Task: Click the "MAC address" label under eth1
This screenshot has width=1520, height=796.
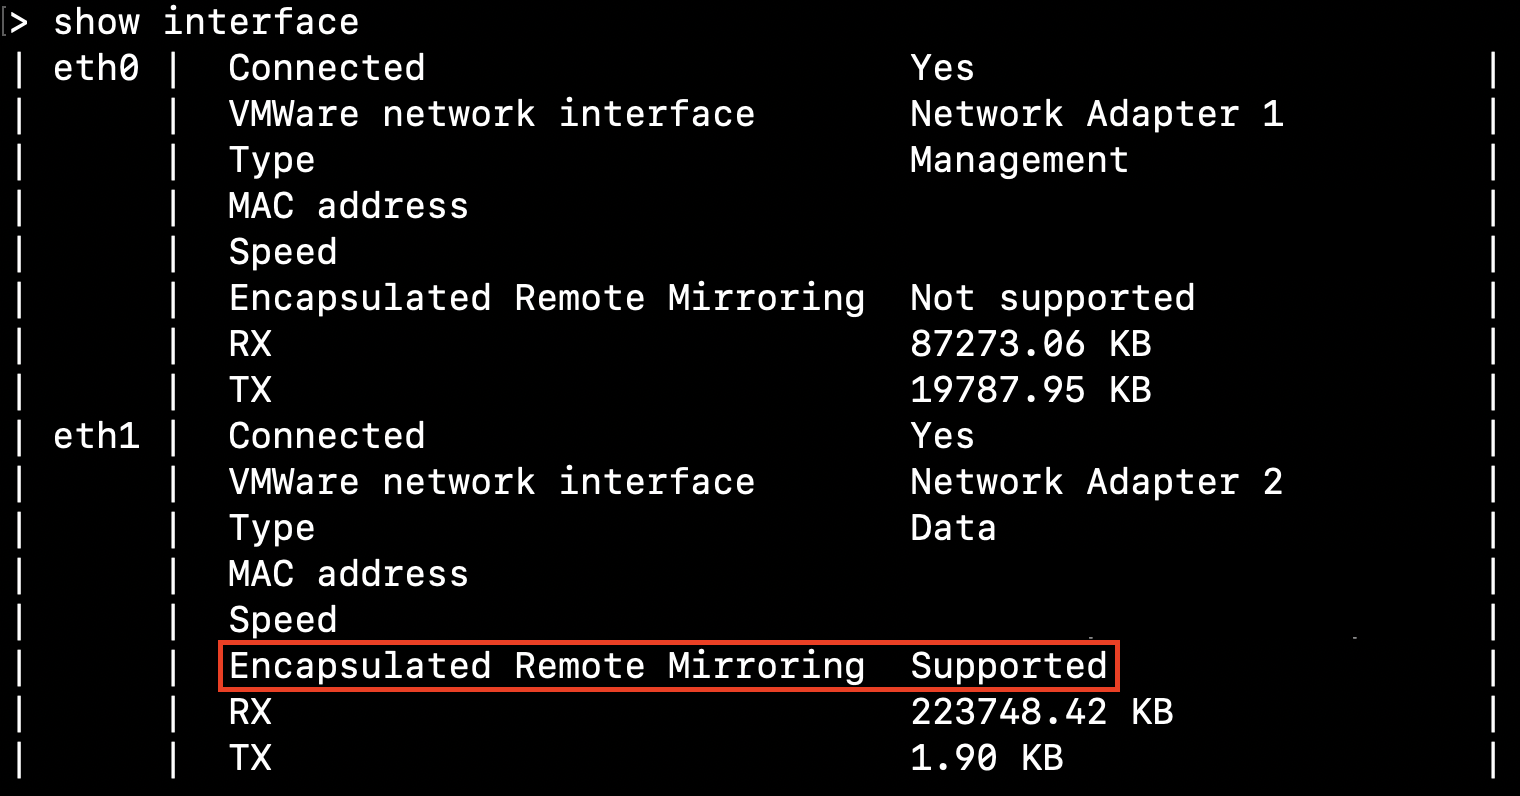Action: (348, 574)
